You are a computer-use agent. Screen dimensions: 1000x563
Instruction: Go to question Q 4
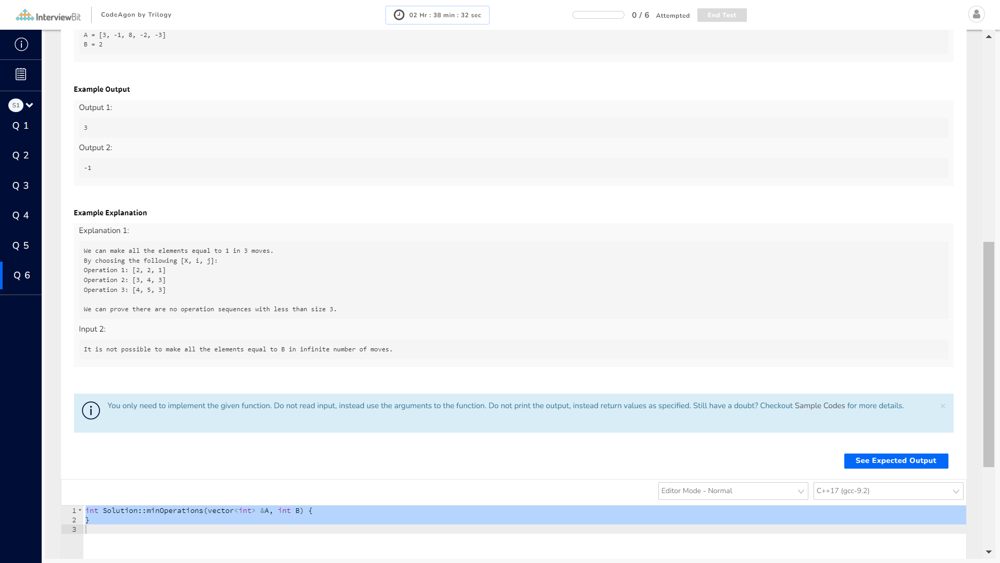click(x=20, y=216)
